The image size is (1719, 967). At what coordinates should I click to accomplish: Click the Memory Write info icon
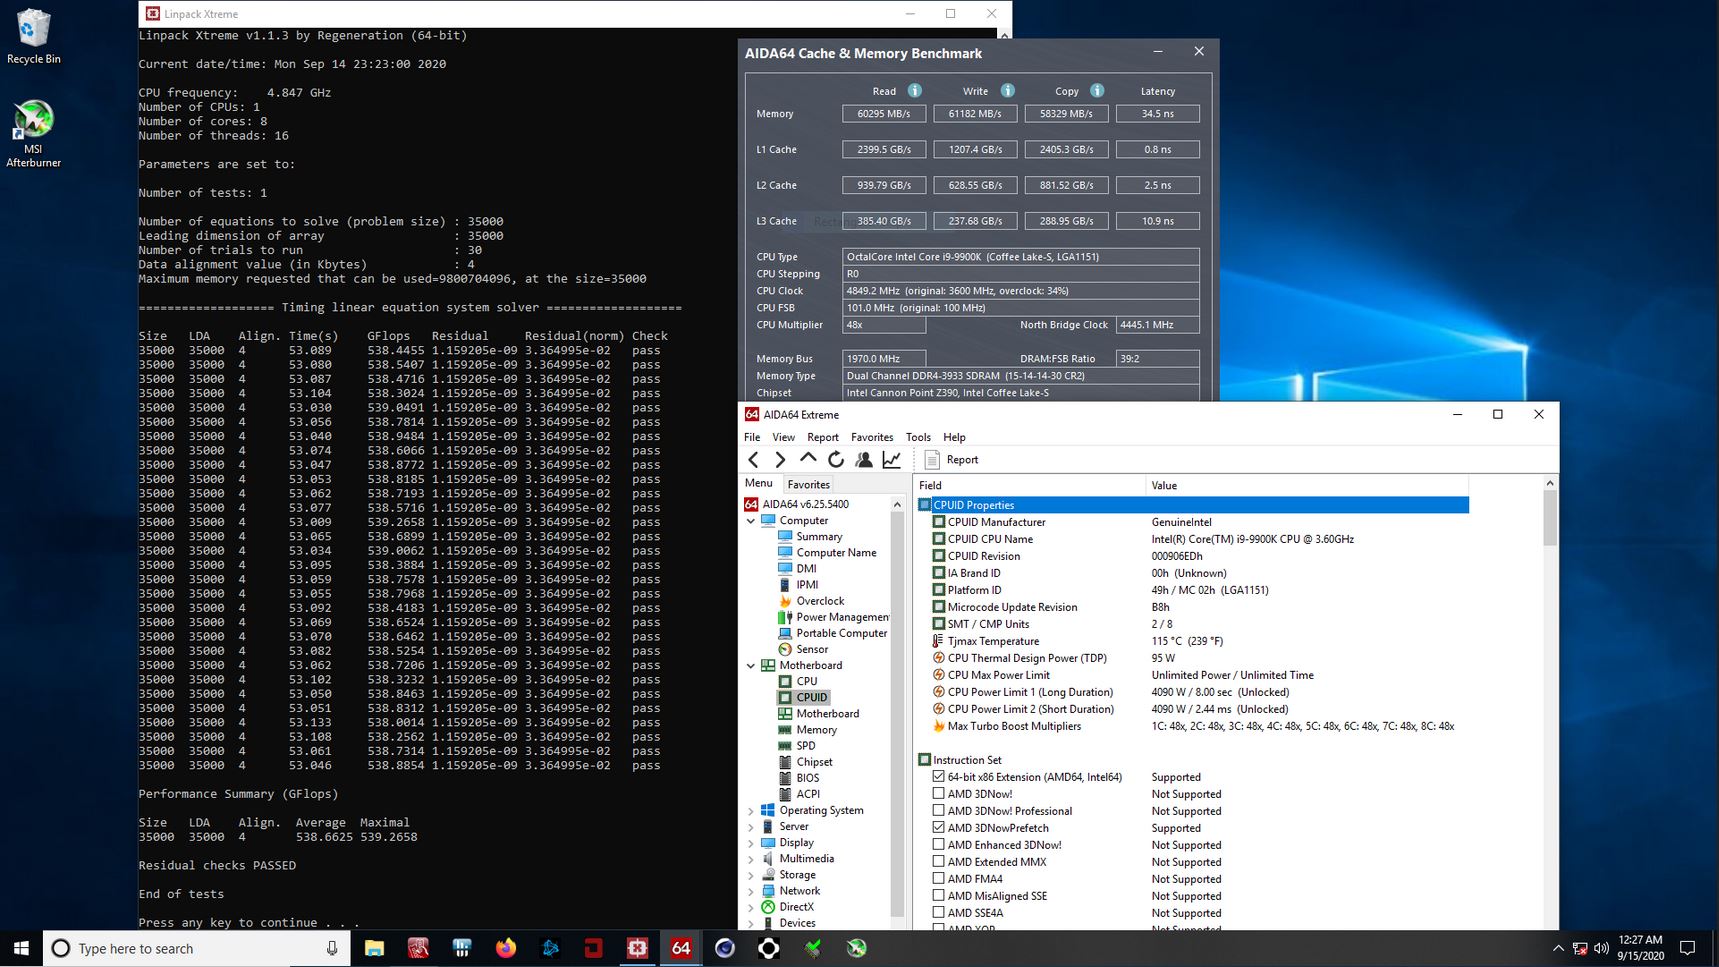click(1007, 91)
